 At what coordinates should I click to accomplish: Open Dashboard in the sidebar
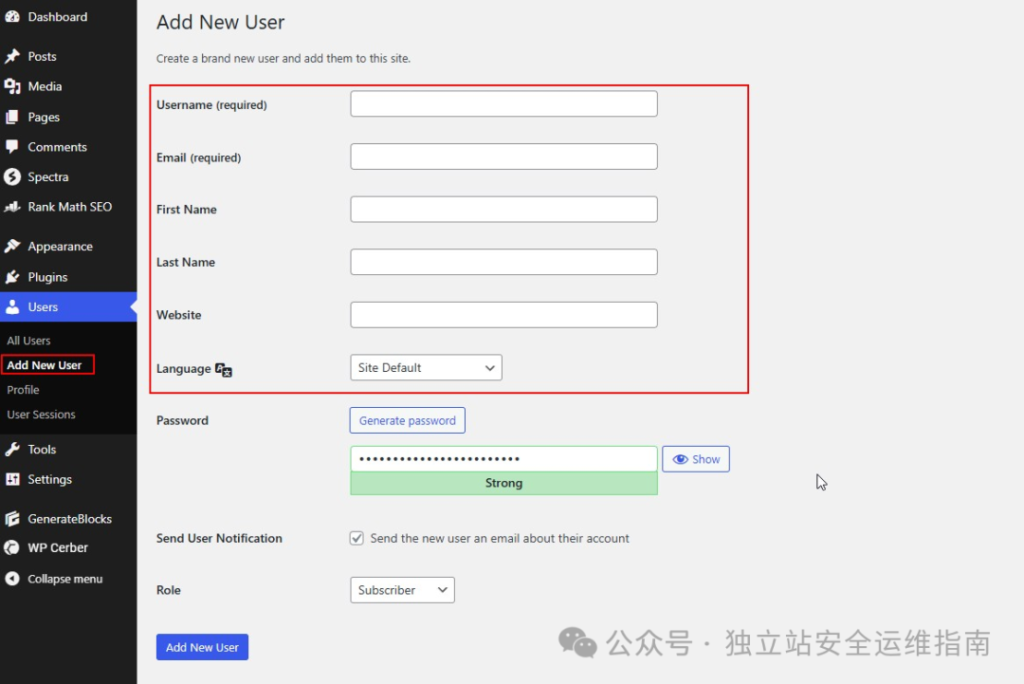click(69, 17)
